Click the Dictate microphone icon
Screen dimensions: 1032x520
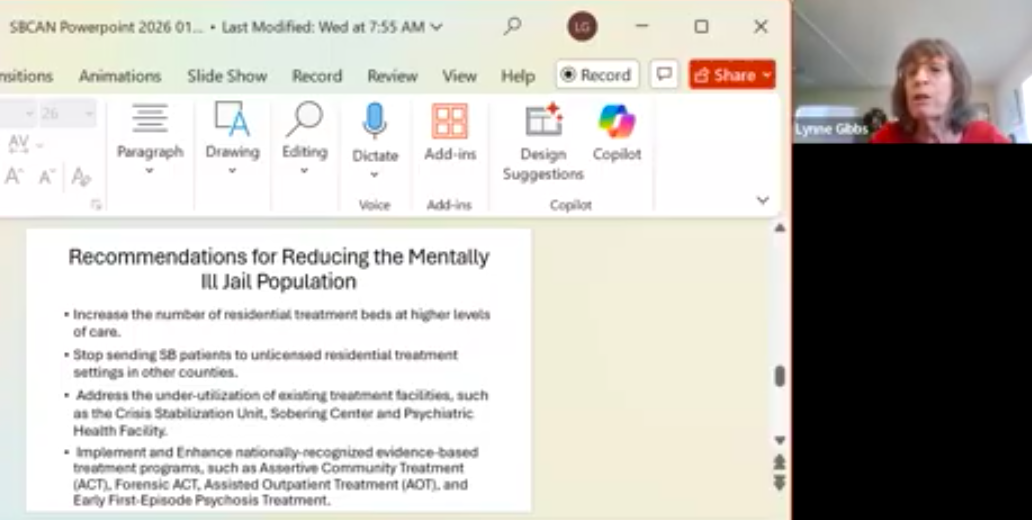click(375, 121)
